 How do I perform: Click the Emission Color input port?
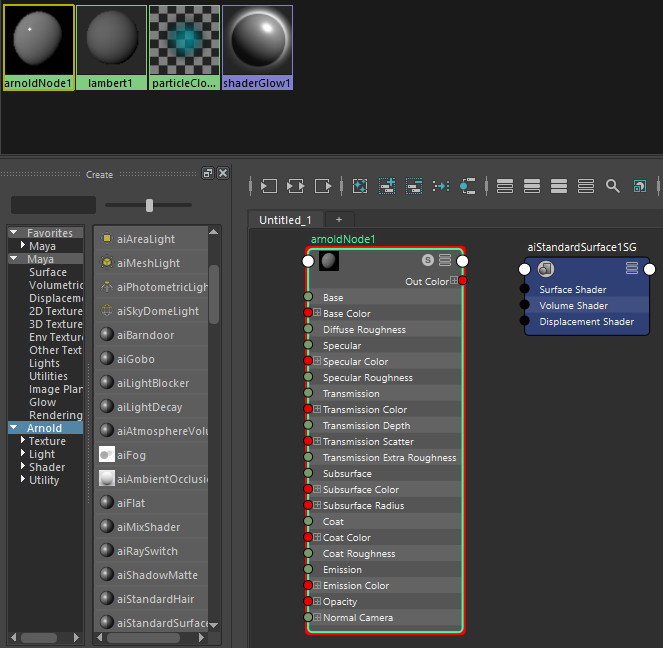308,585
